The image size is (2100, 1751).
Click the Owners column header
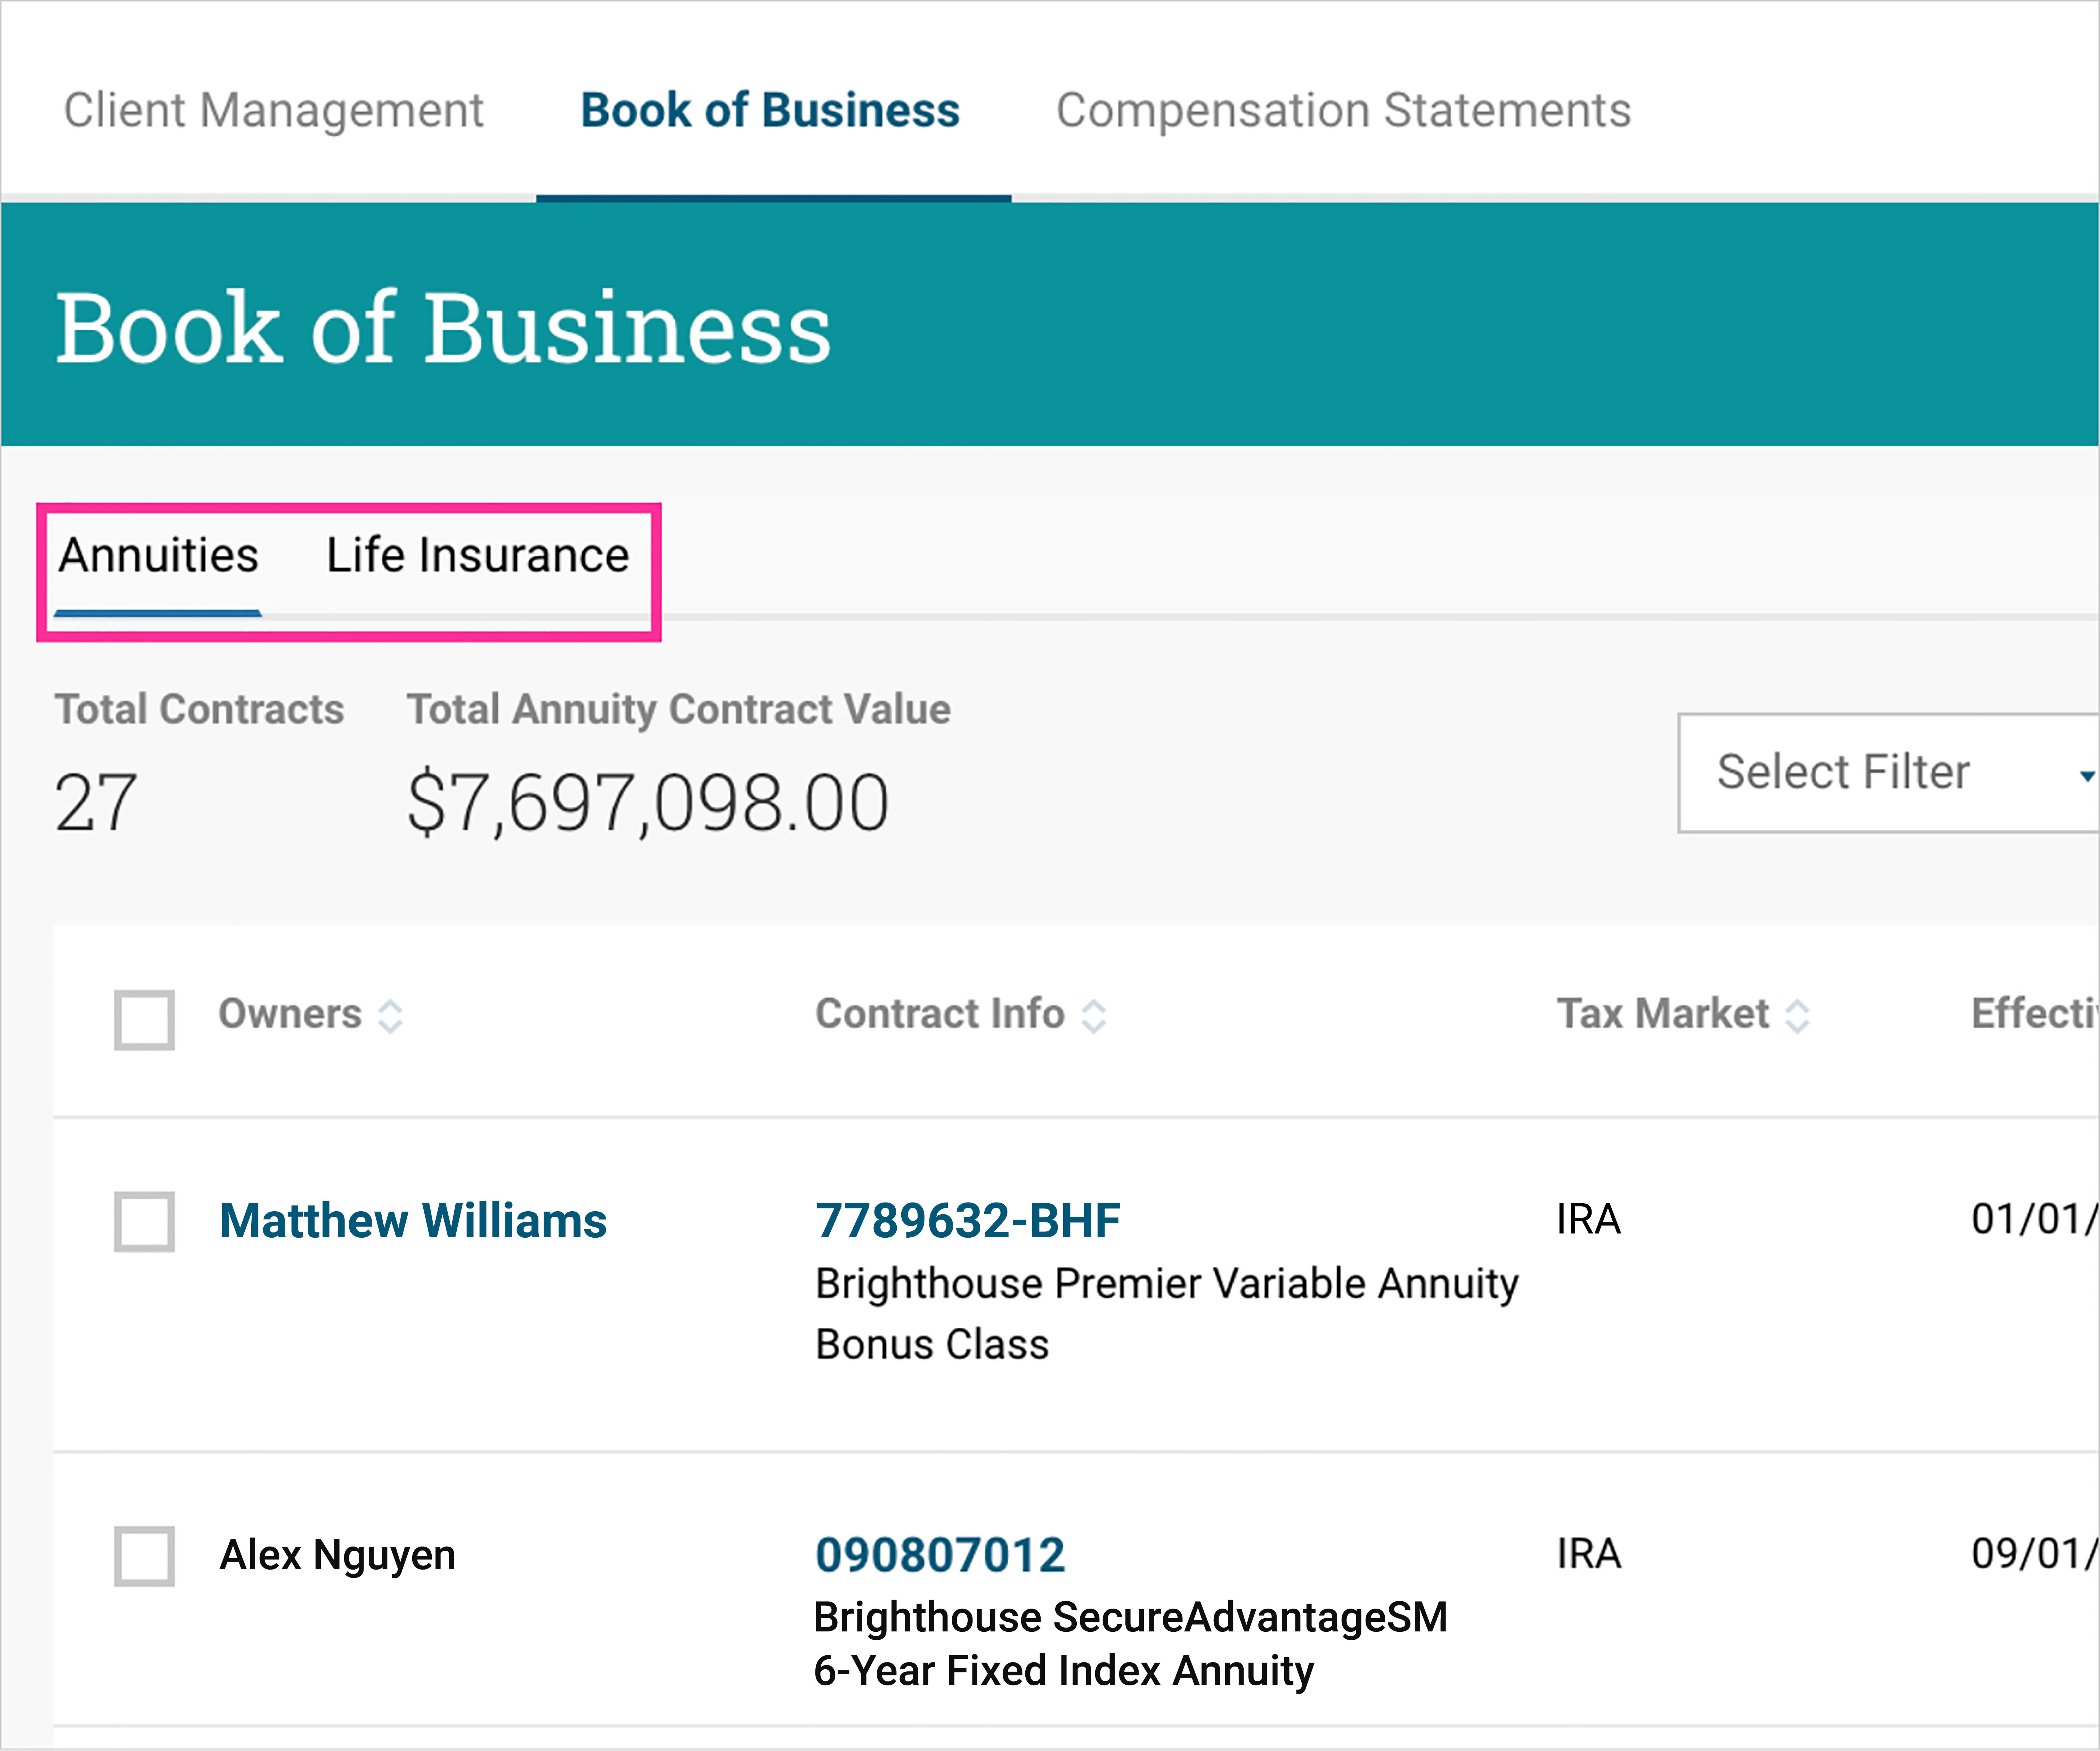pos(290,1014)
